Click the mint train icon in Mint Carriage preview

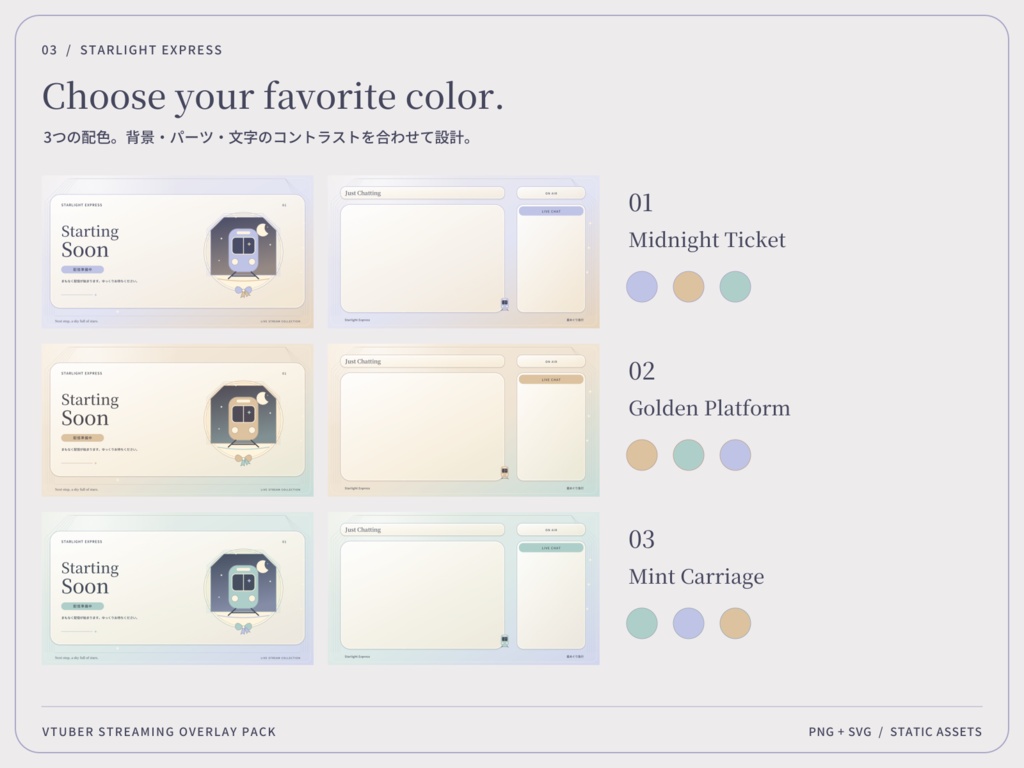point(243,586)
